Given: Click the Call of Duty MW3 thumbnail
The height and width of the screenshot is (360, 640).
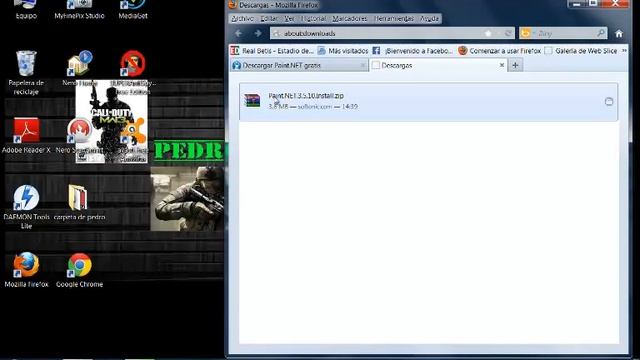Looking at the screenshot, I should [x=111, y=121].
